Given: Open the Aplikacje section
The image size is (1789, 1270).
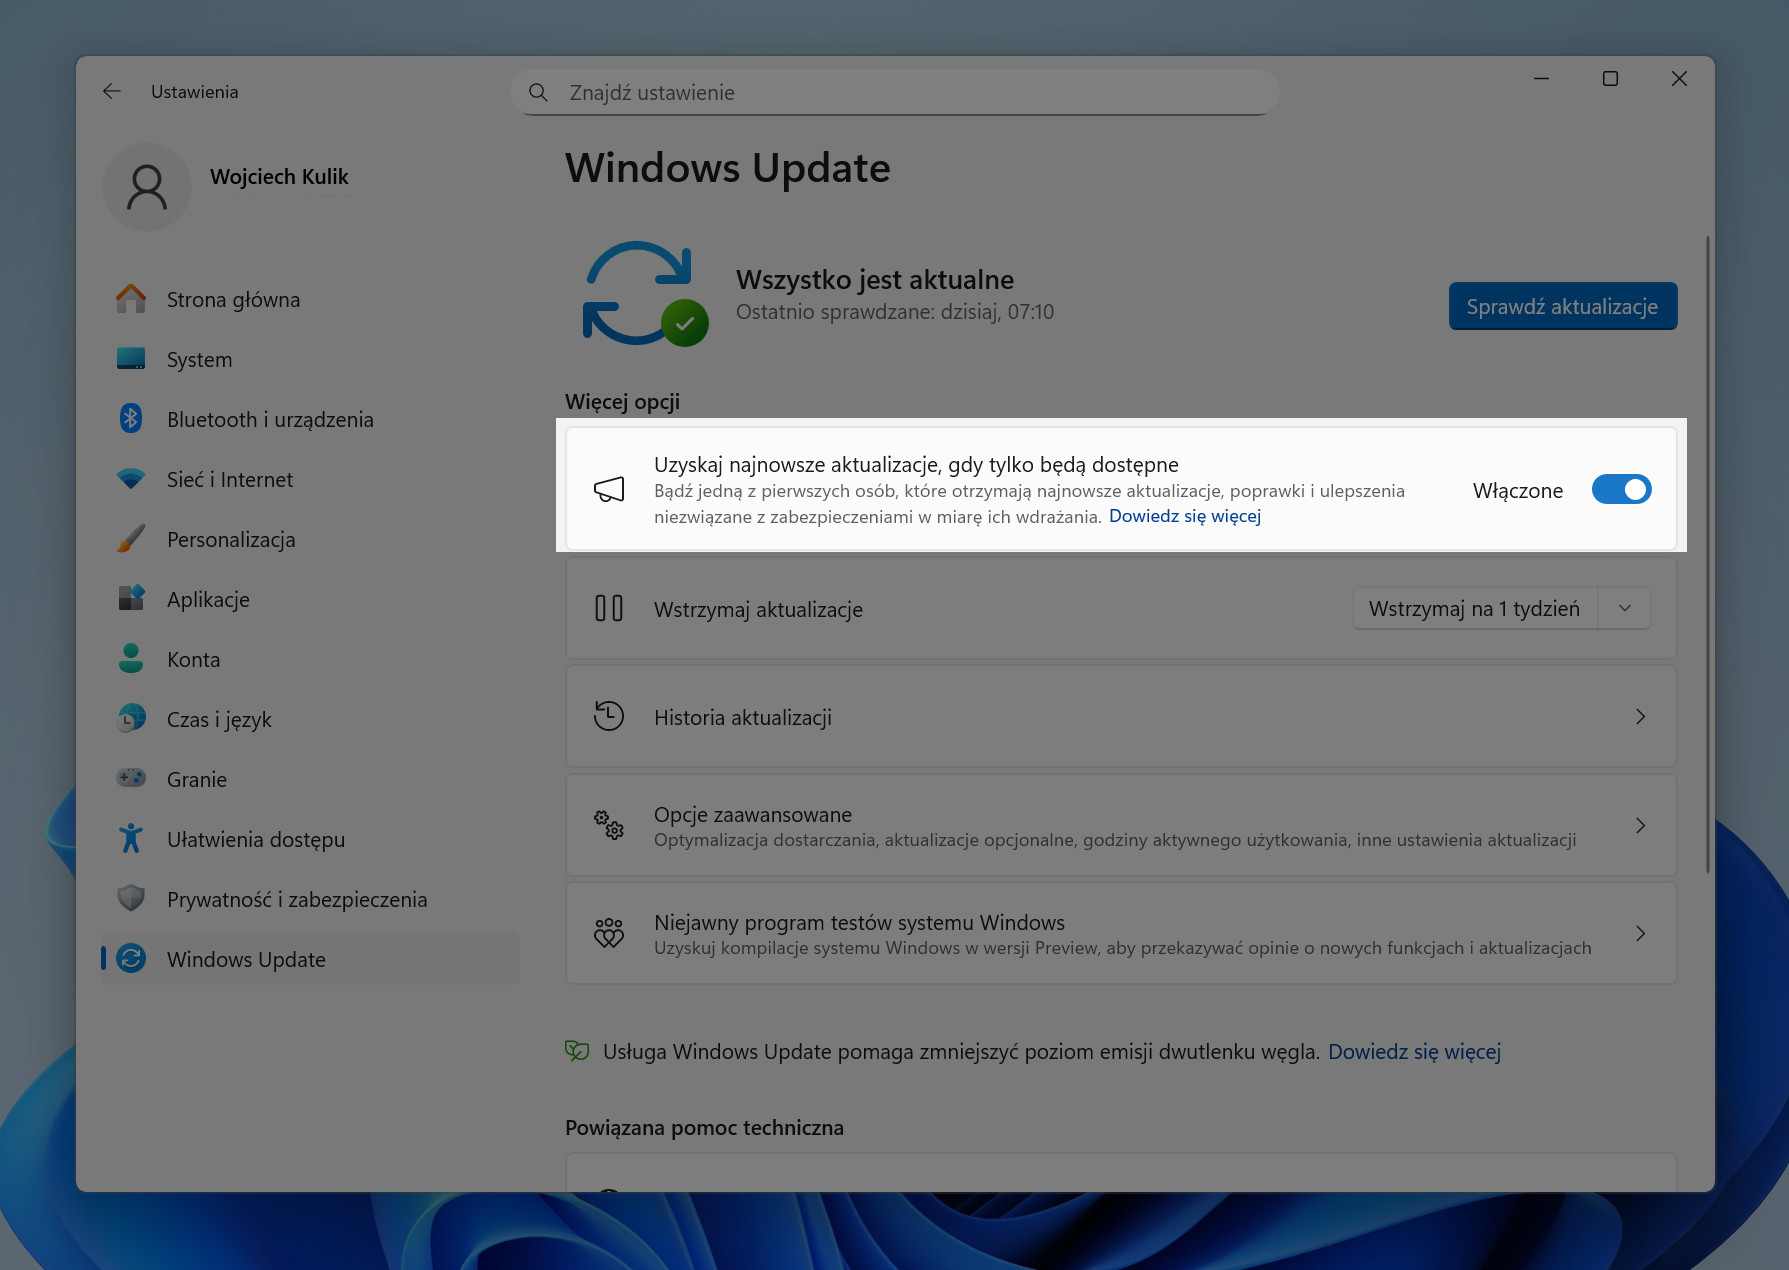Looking at the screenshot, I should [x=208, y=600].
